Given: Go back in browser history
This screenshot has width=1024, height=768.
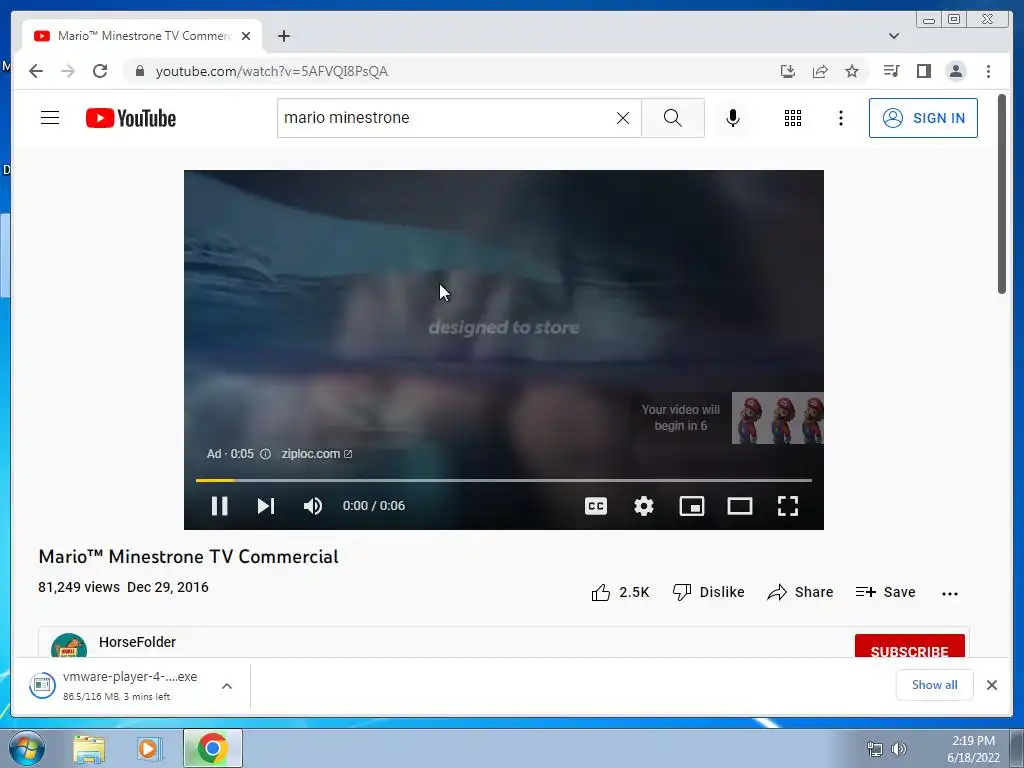Looking at the screenshot, I should point(36,71).
